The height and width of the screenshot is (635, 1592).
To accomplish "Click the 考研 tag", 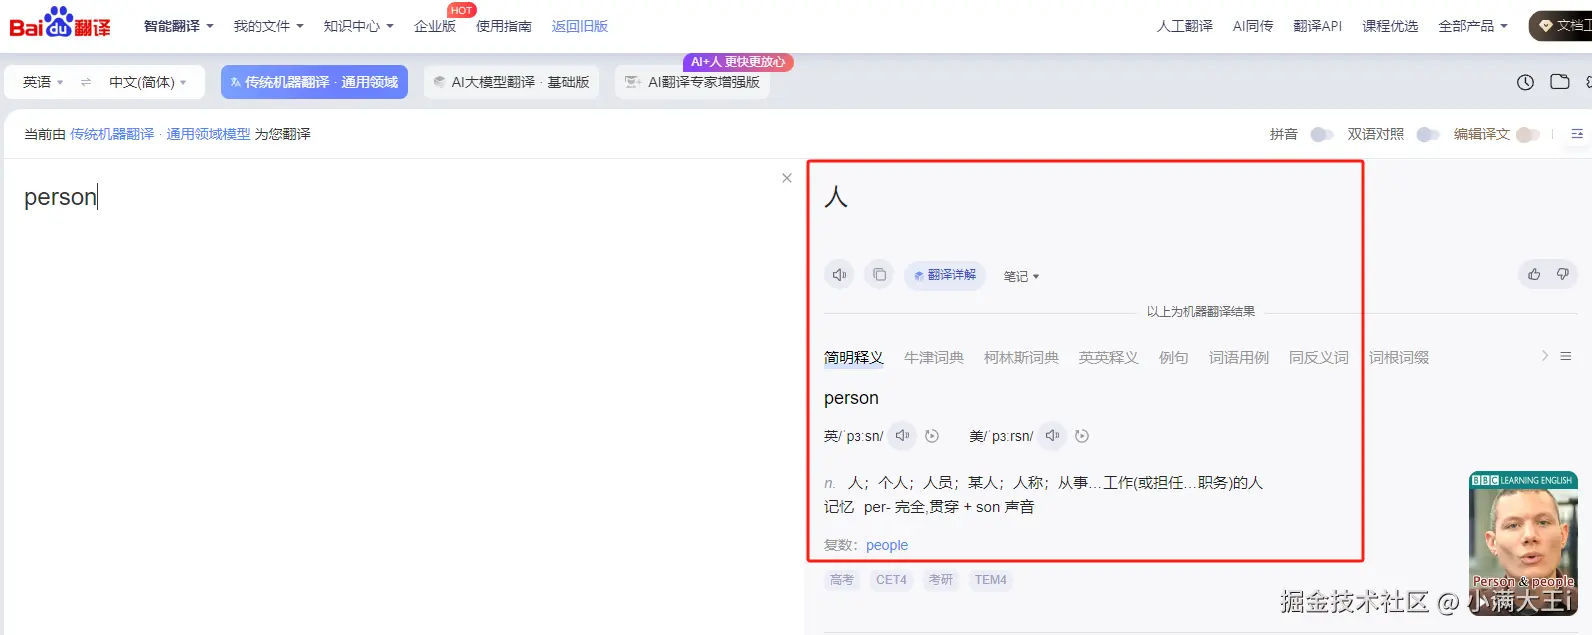I will coord(941,580).
